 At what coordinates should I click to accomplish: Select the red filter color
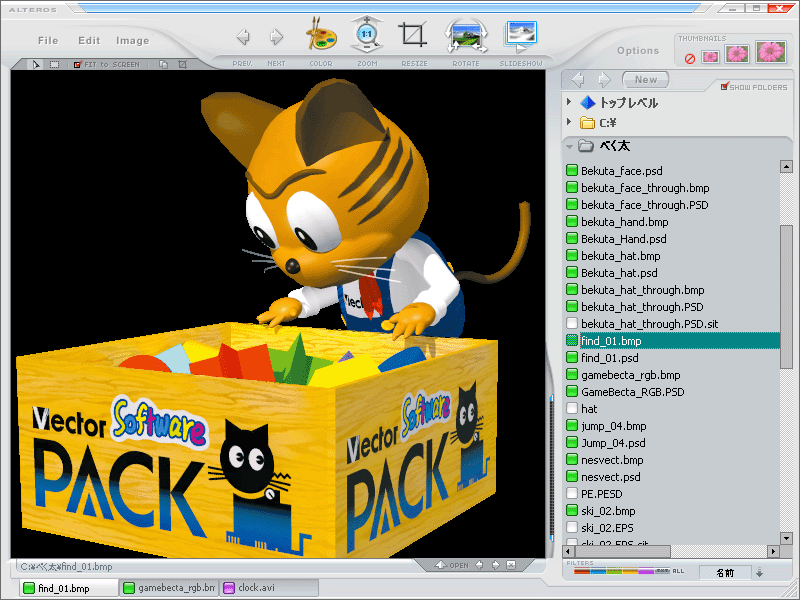pos(582,571)
